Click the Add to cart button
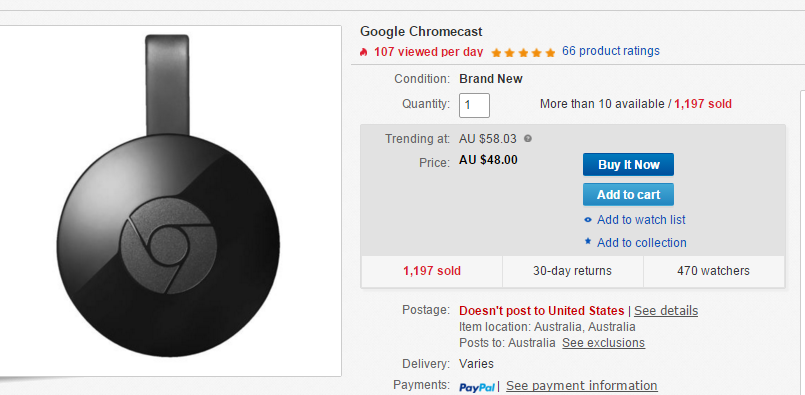The width and height of the screenshot is (805, 395). (x=628, y=195)
